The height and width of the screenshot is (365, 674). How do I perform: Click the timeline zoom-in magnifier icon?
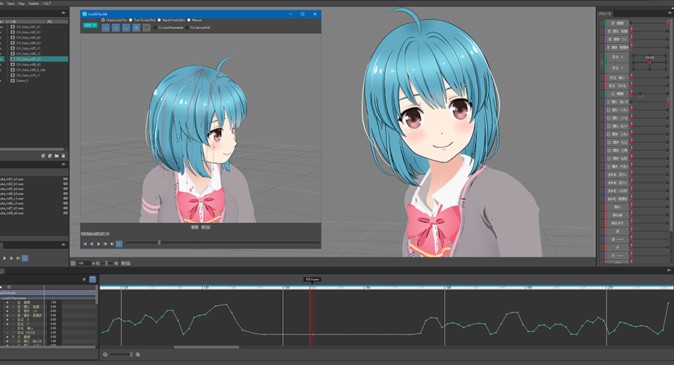[138, 354]
